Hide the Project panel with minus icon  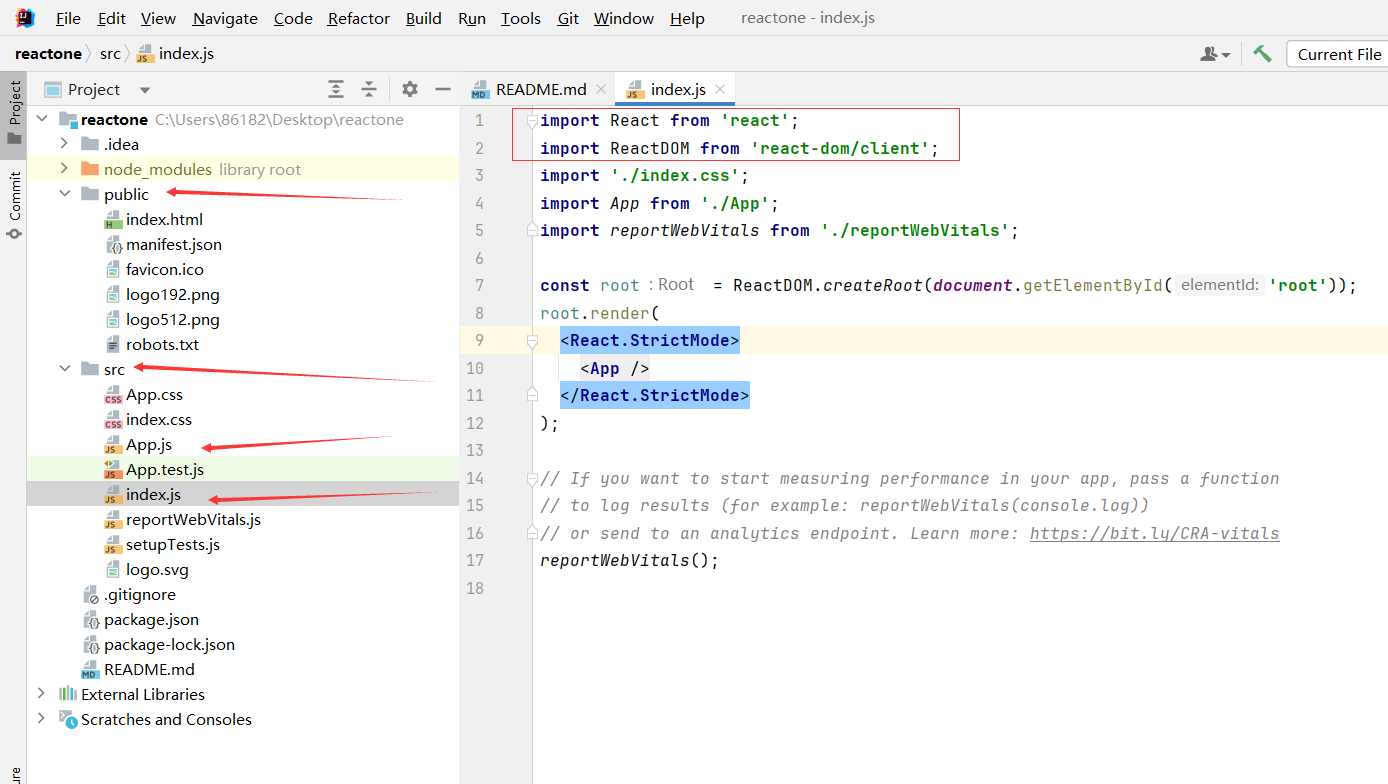pyautogui.click(x=443, y=89)
